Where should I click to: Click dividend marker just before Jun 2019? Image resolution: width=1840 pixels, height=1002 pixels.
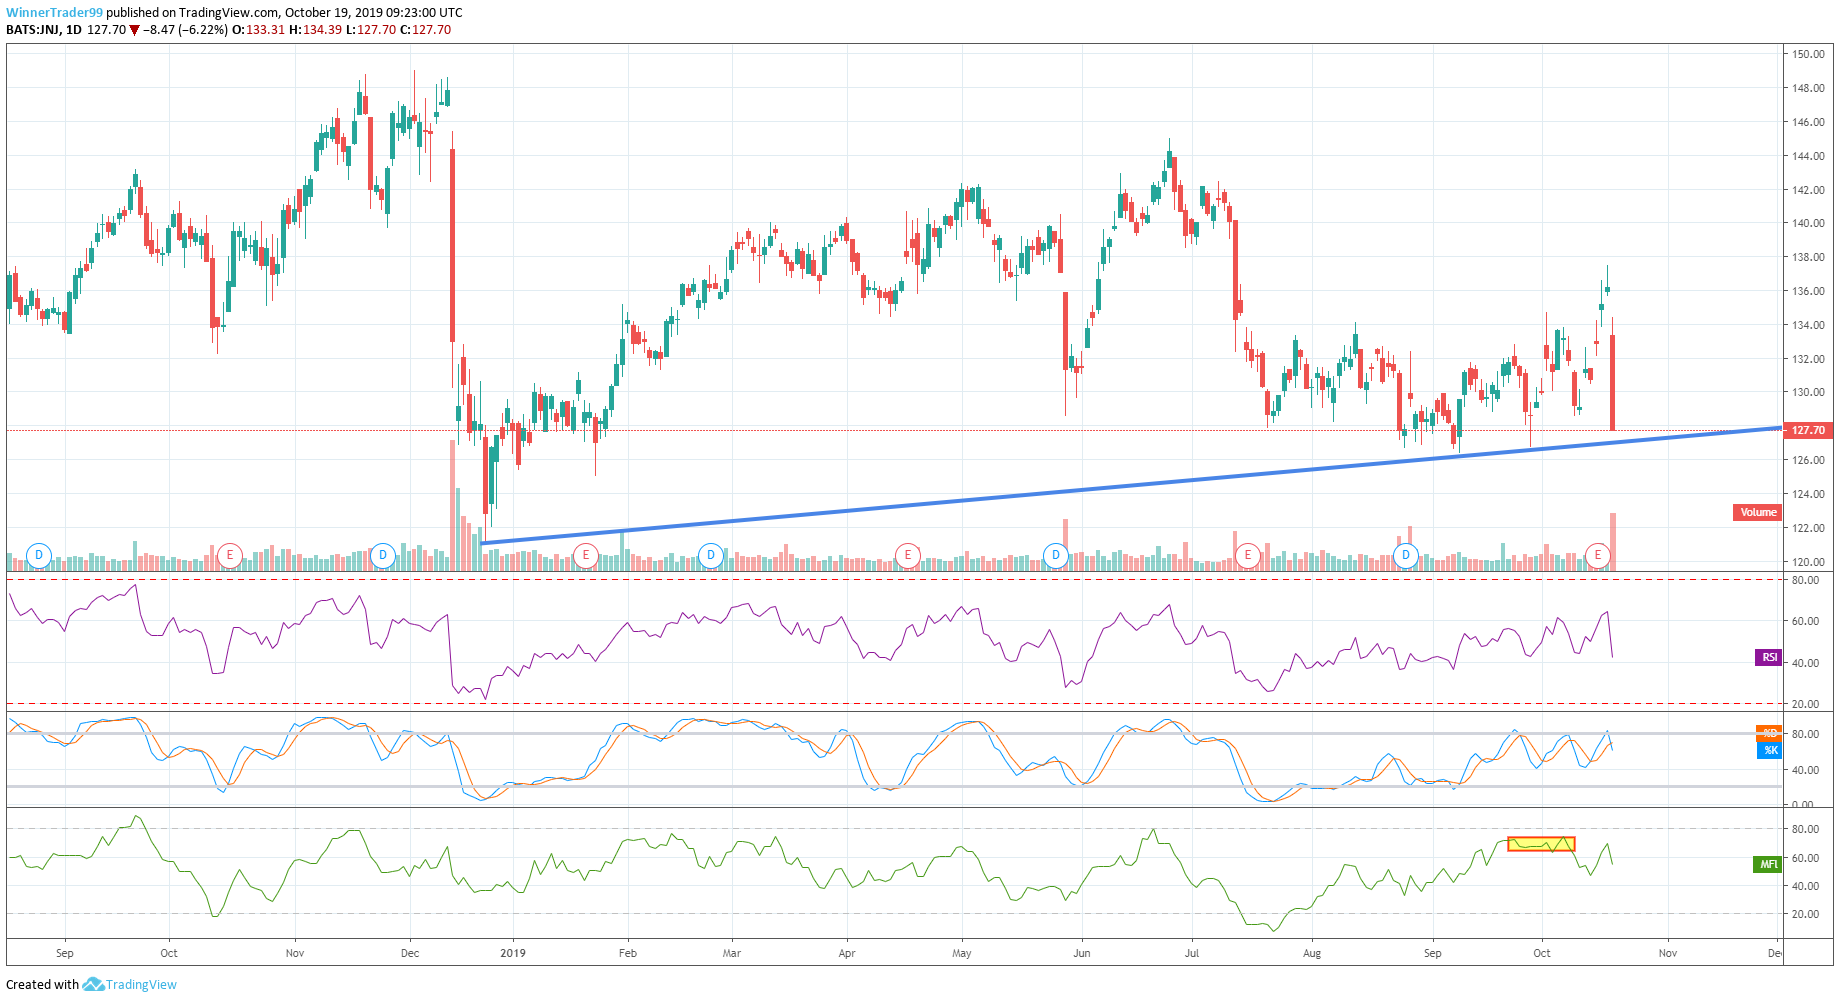[x=1056, y=555]
